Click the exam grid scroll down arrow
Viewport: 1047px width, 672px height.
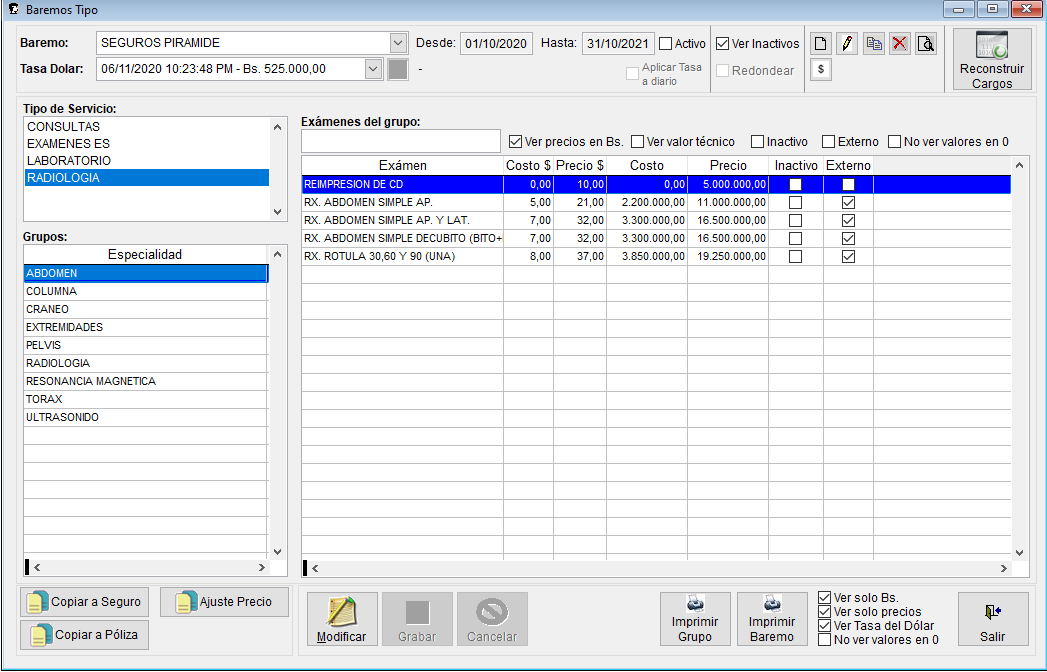(x=1020, y=552)
